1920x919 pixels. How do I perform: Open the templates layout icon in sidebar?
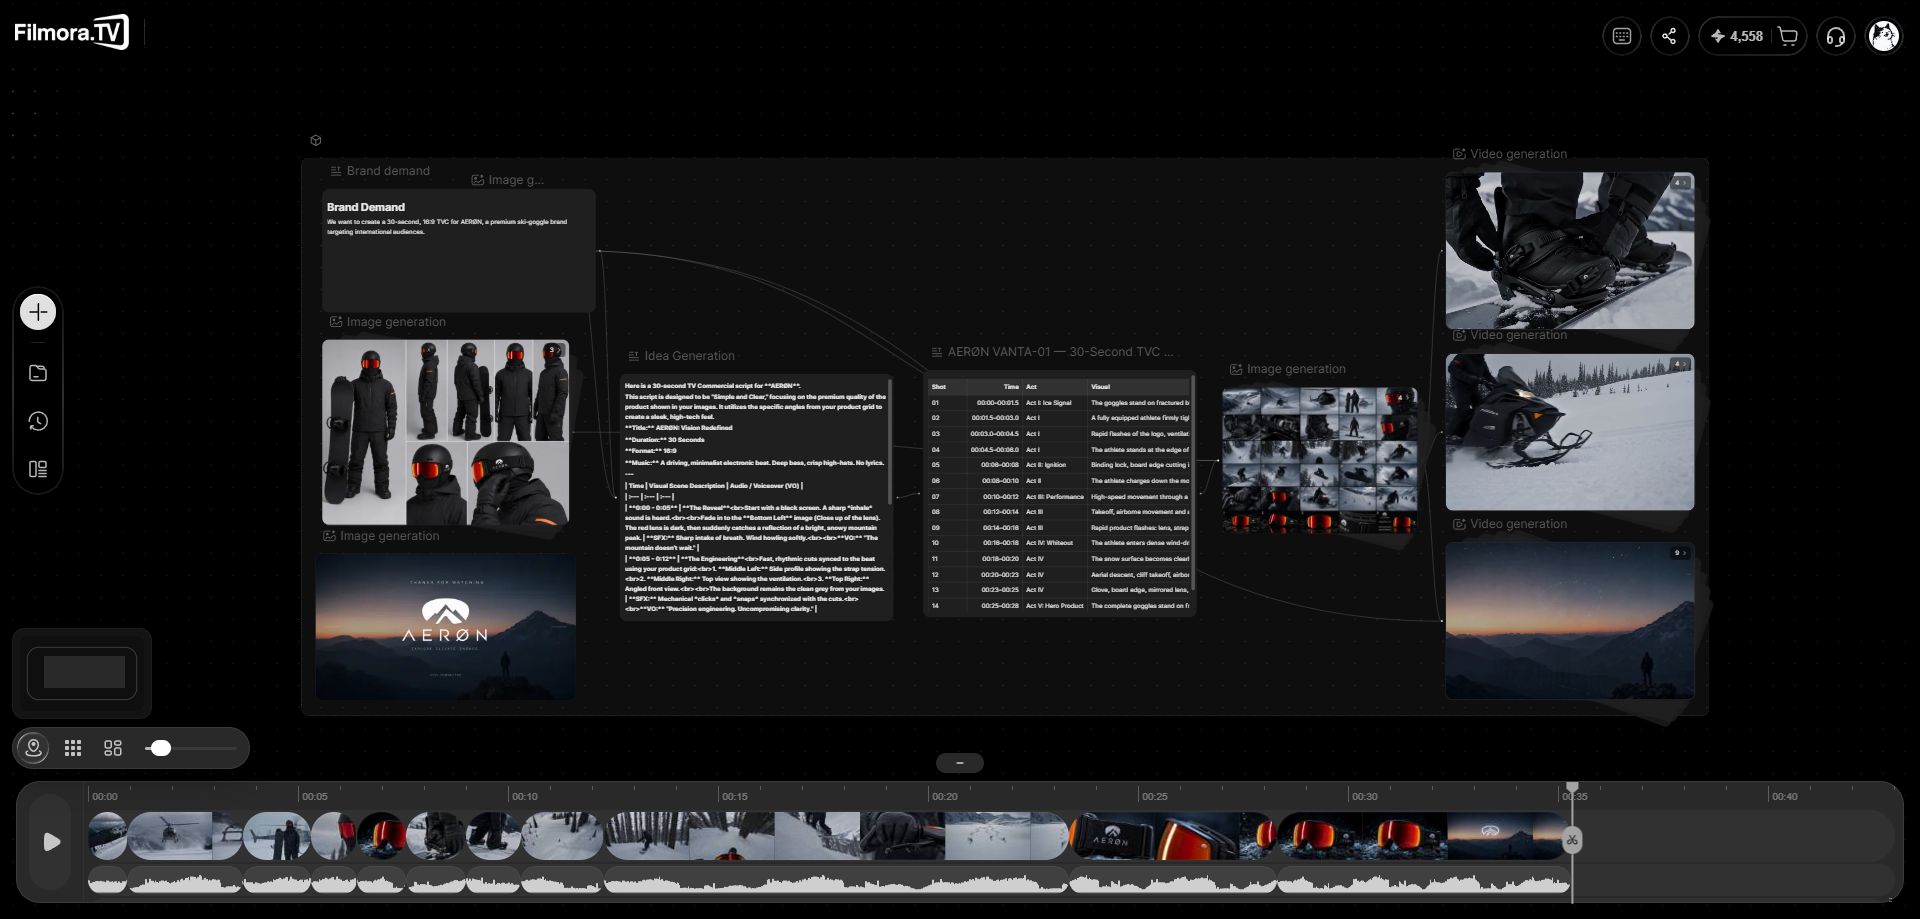(x=38, y=469)
